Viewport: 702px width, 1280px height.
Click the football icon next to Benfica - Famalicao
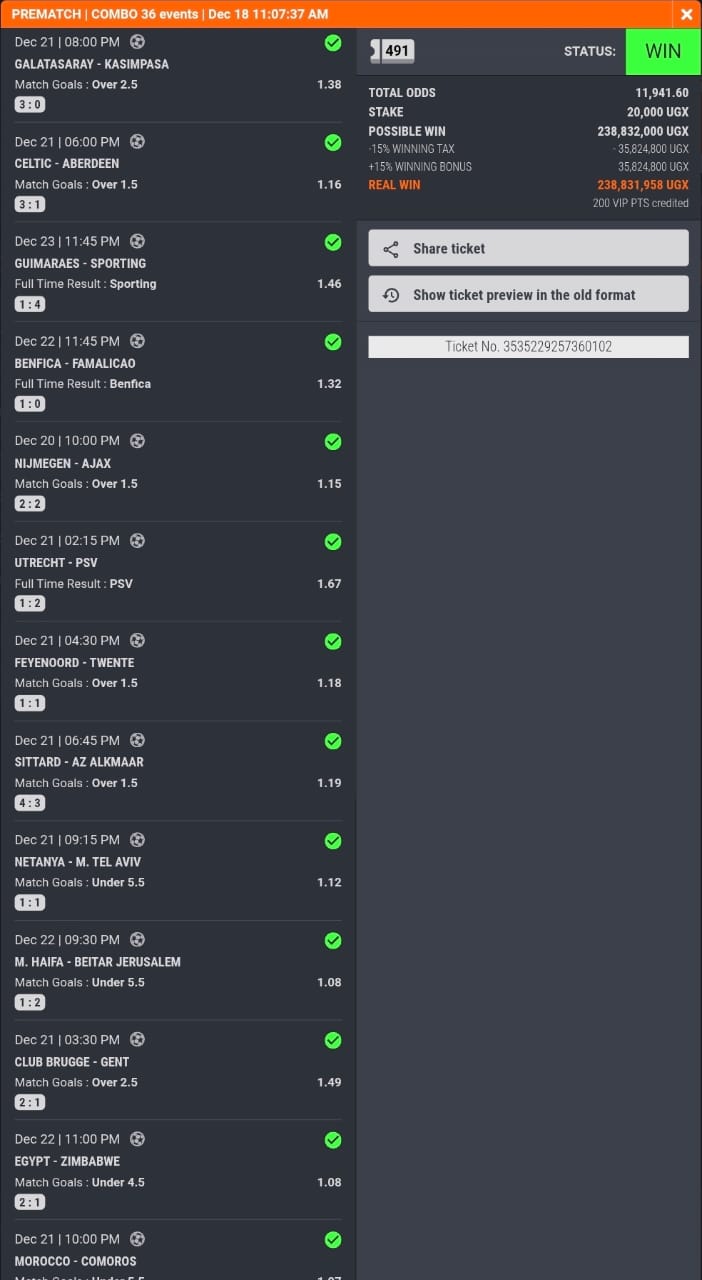coord(137,341)
